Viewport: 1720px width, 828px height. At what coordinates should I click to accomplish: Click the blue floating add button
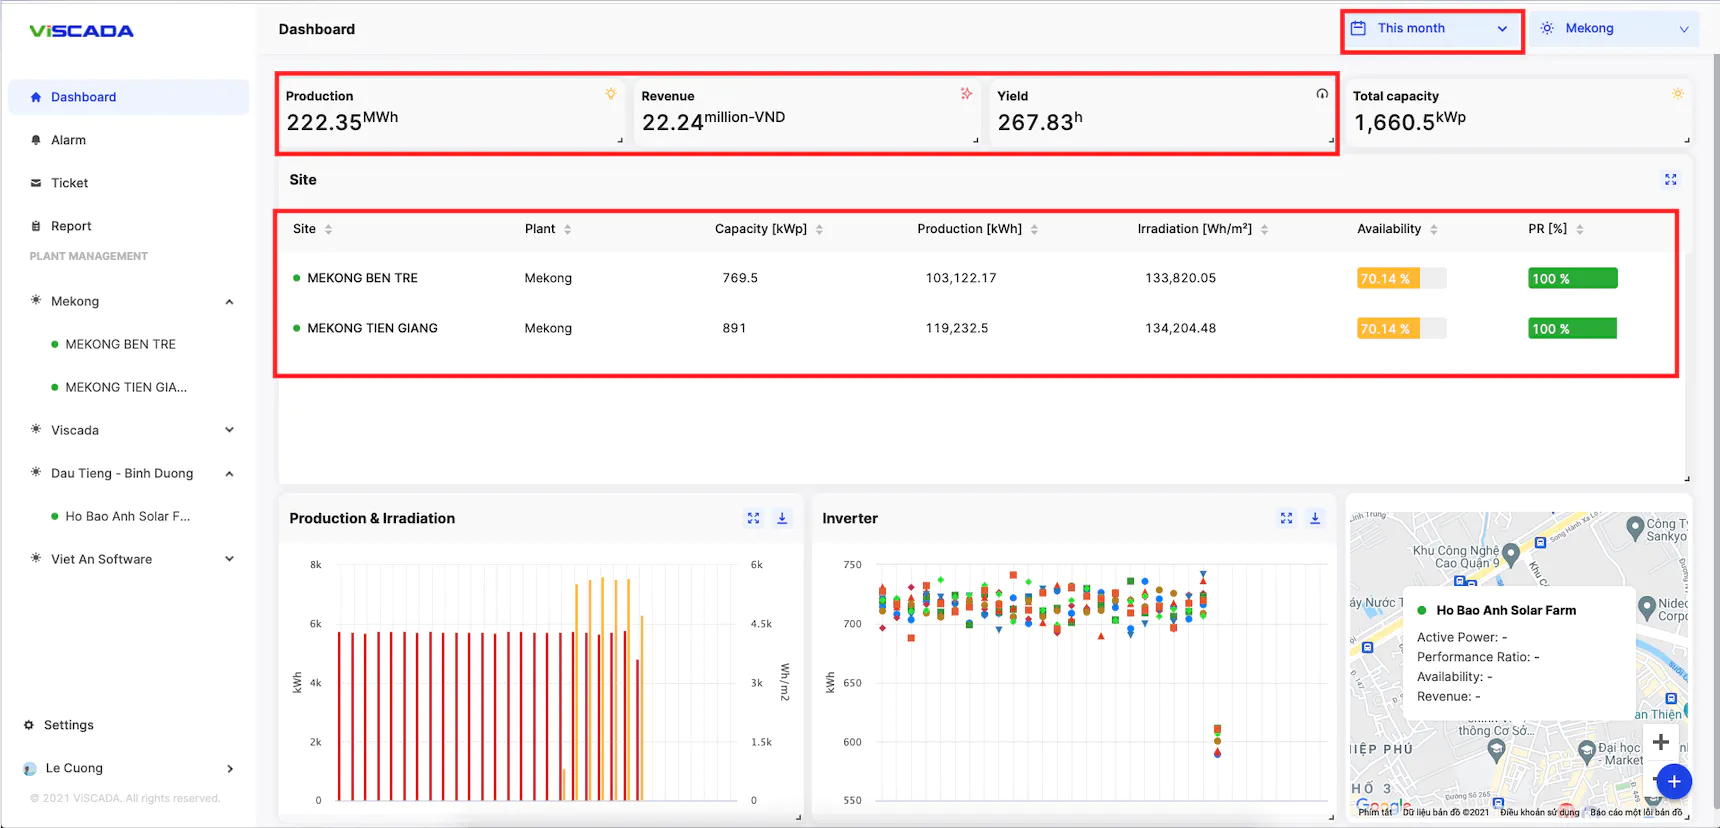(1673, 781)
